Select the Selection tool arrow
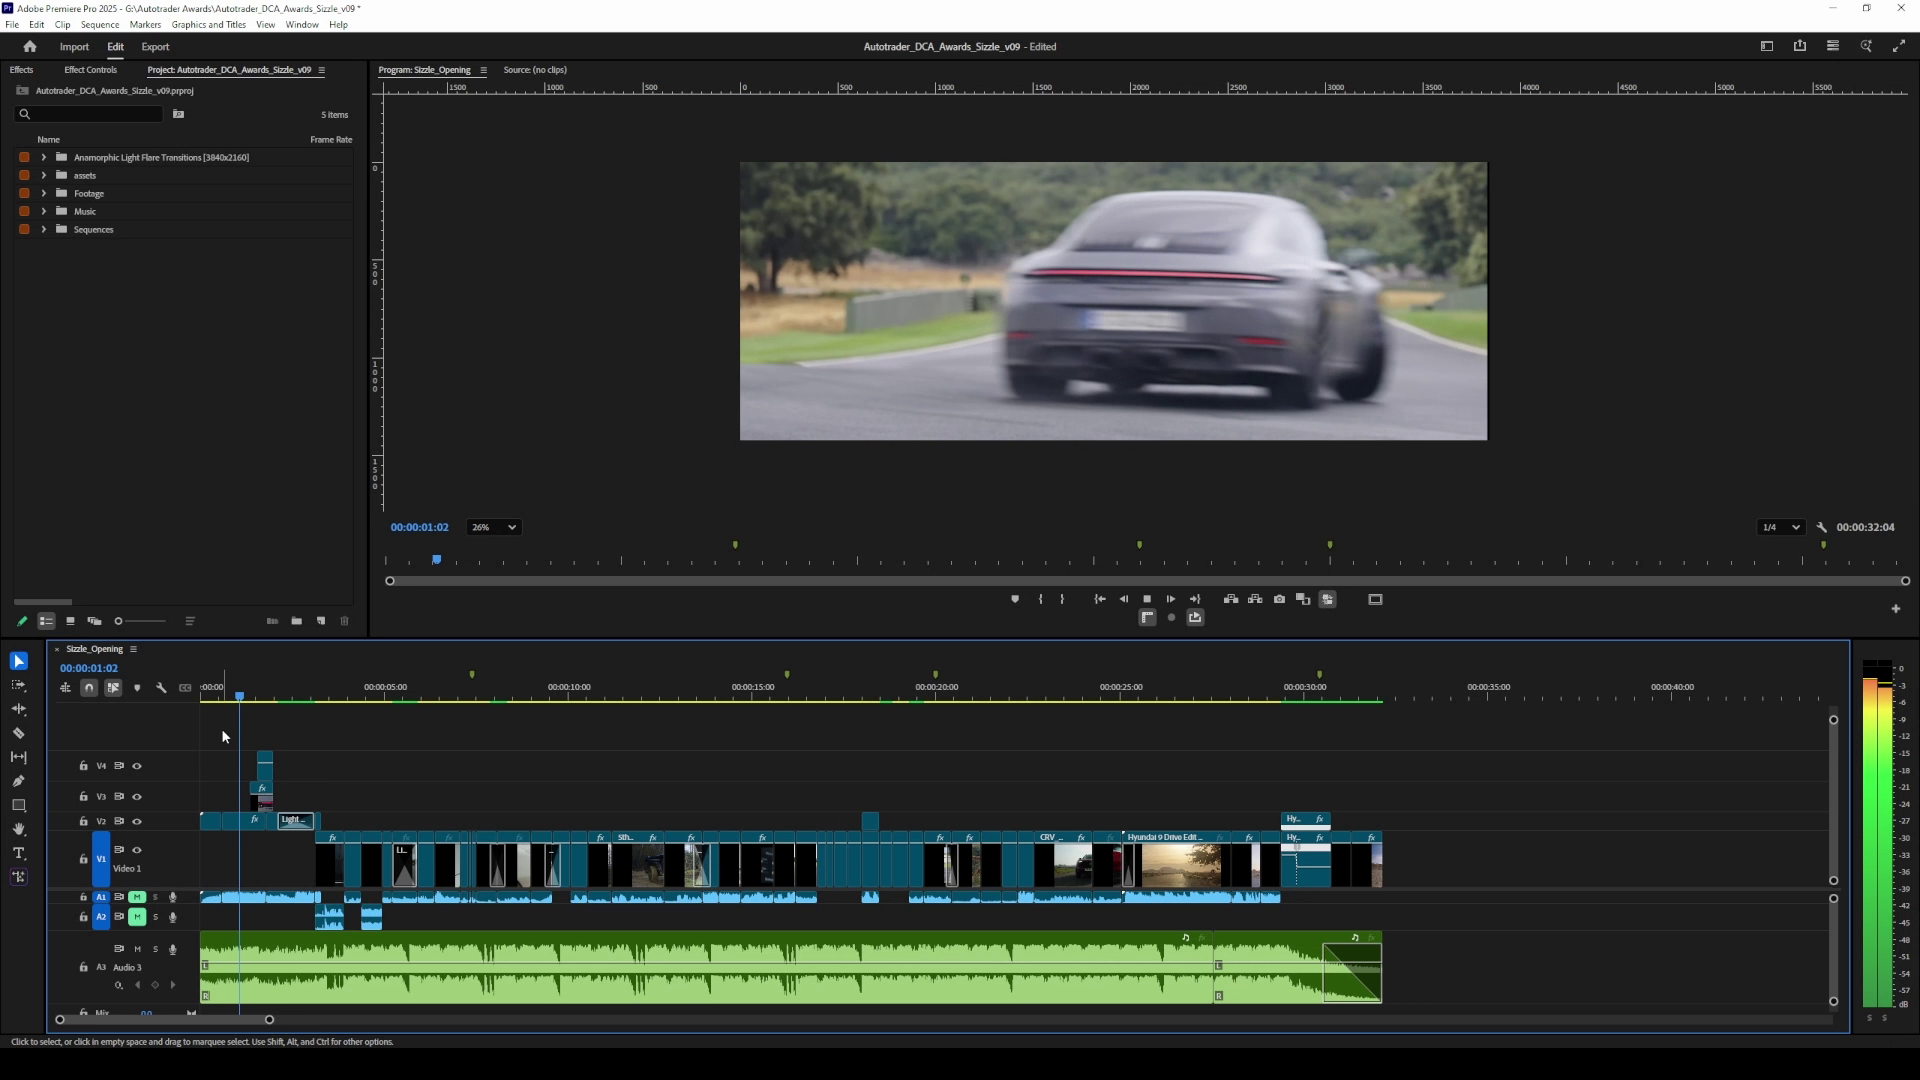Viewport: 1920px width, 1080px height. coord(19,661)
